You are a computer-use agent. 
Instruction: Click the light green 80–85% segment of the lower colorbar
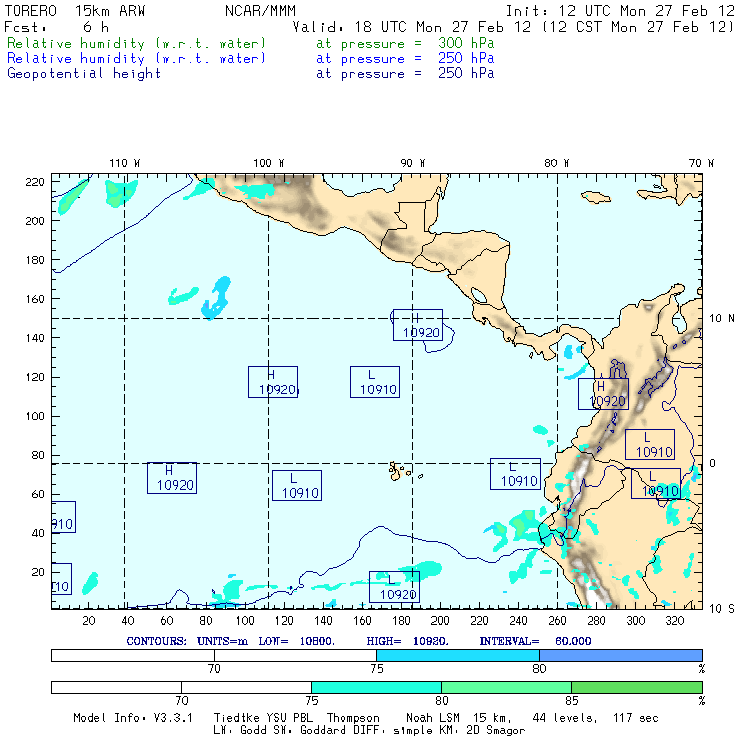[506, 687]
